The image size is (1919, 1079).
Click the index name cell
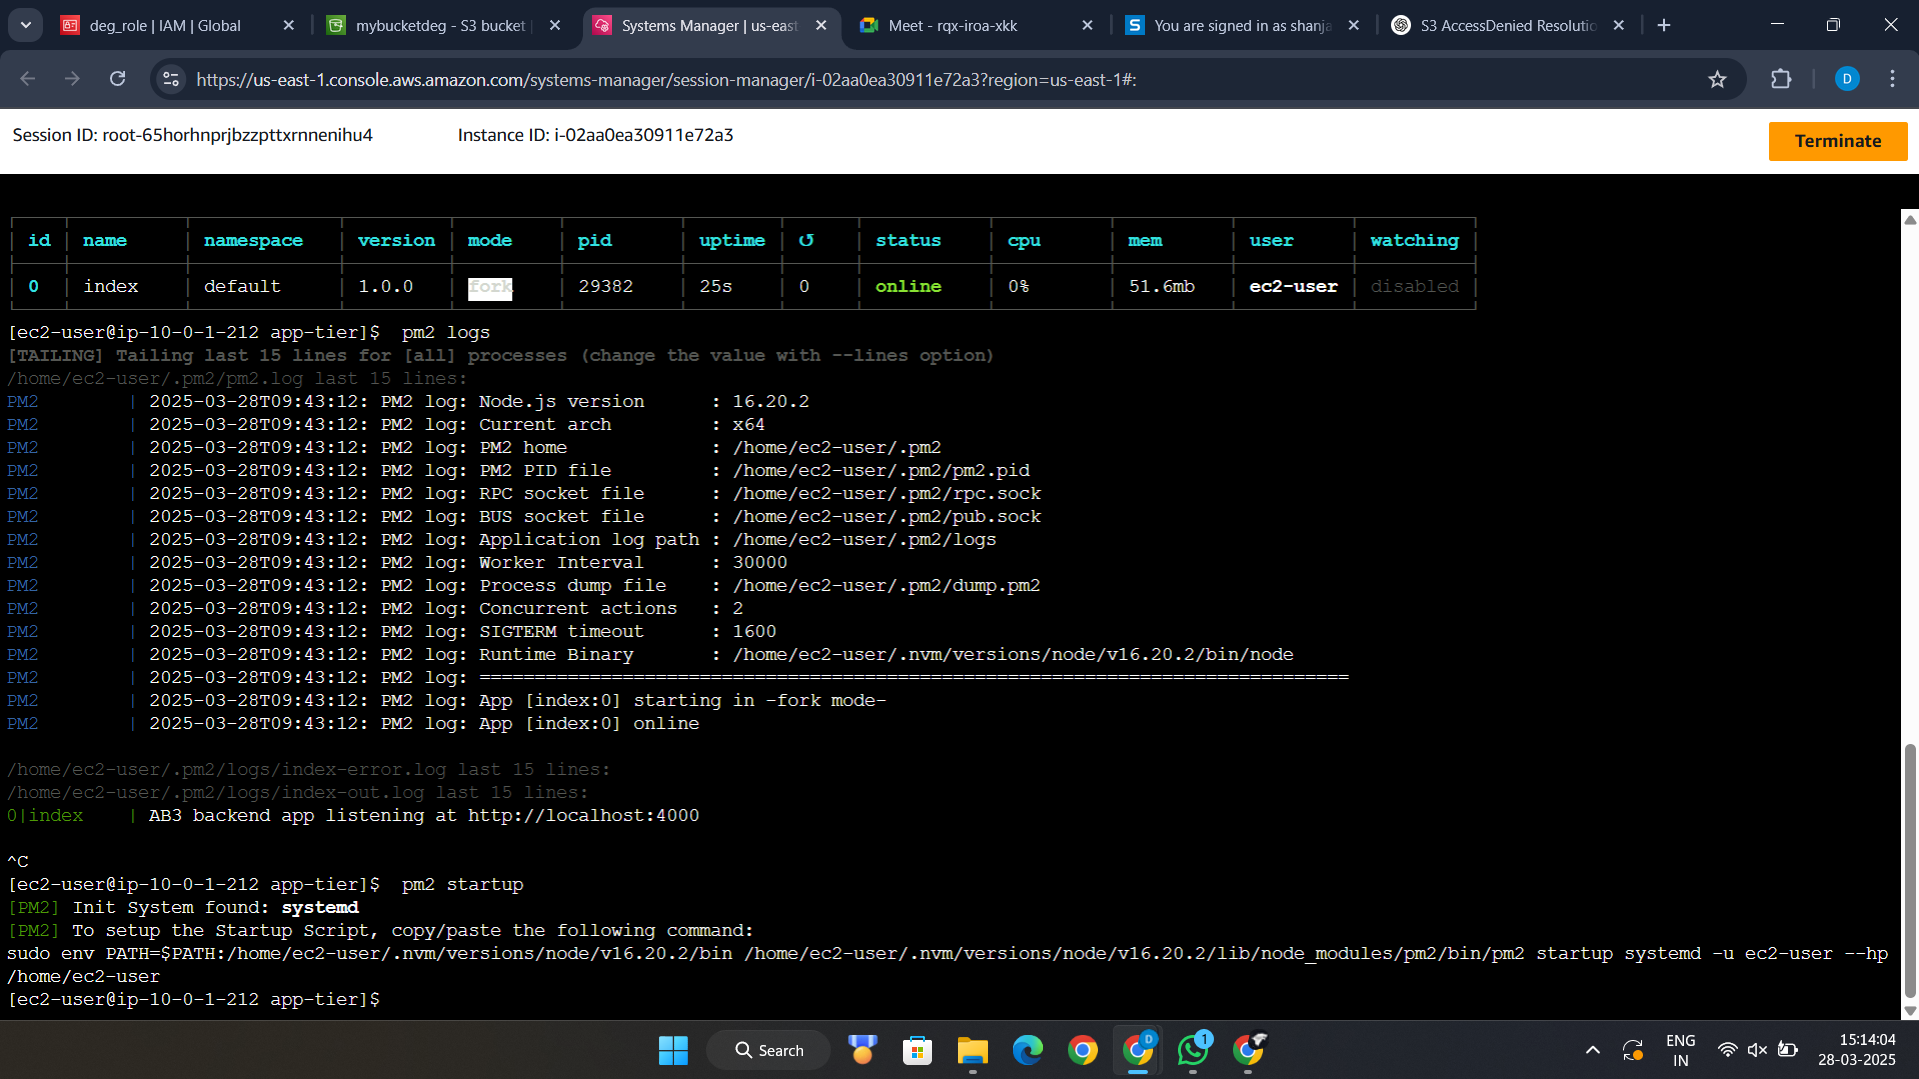[x=111, y=287]
